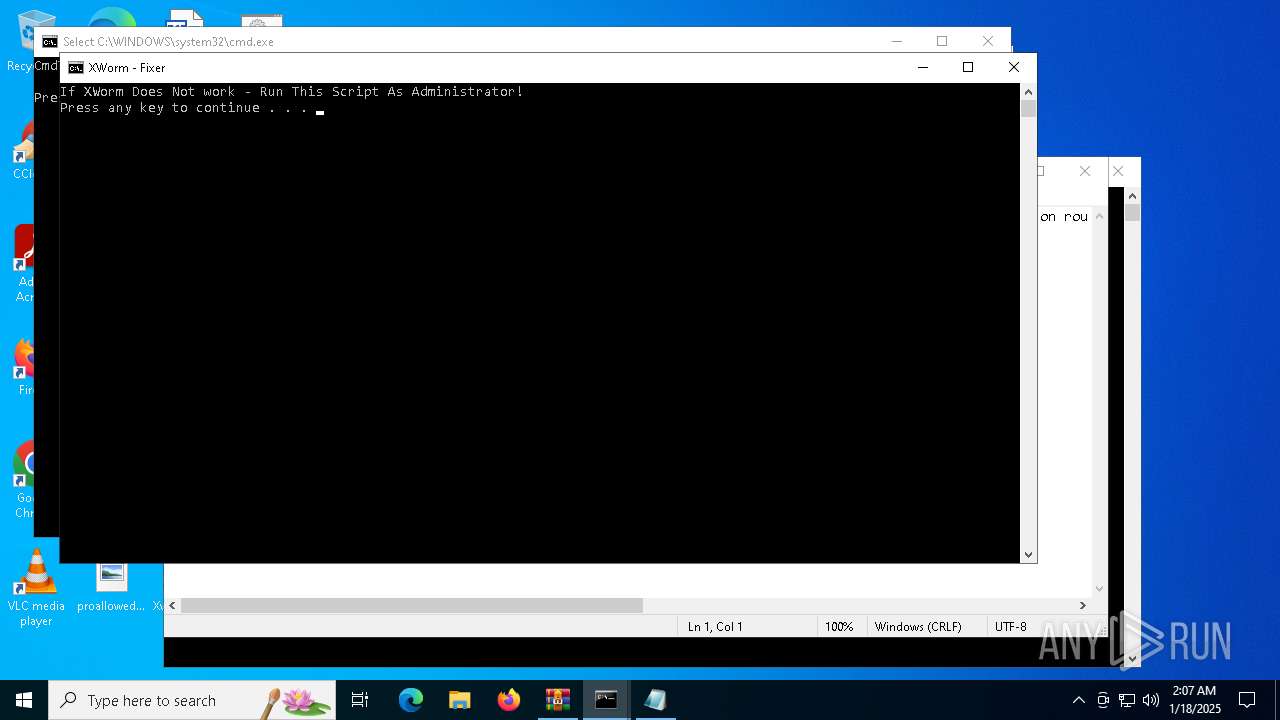Close the XWorm - Fixer window

click(x=1013, y=67)
